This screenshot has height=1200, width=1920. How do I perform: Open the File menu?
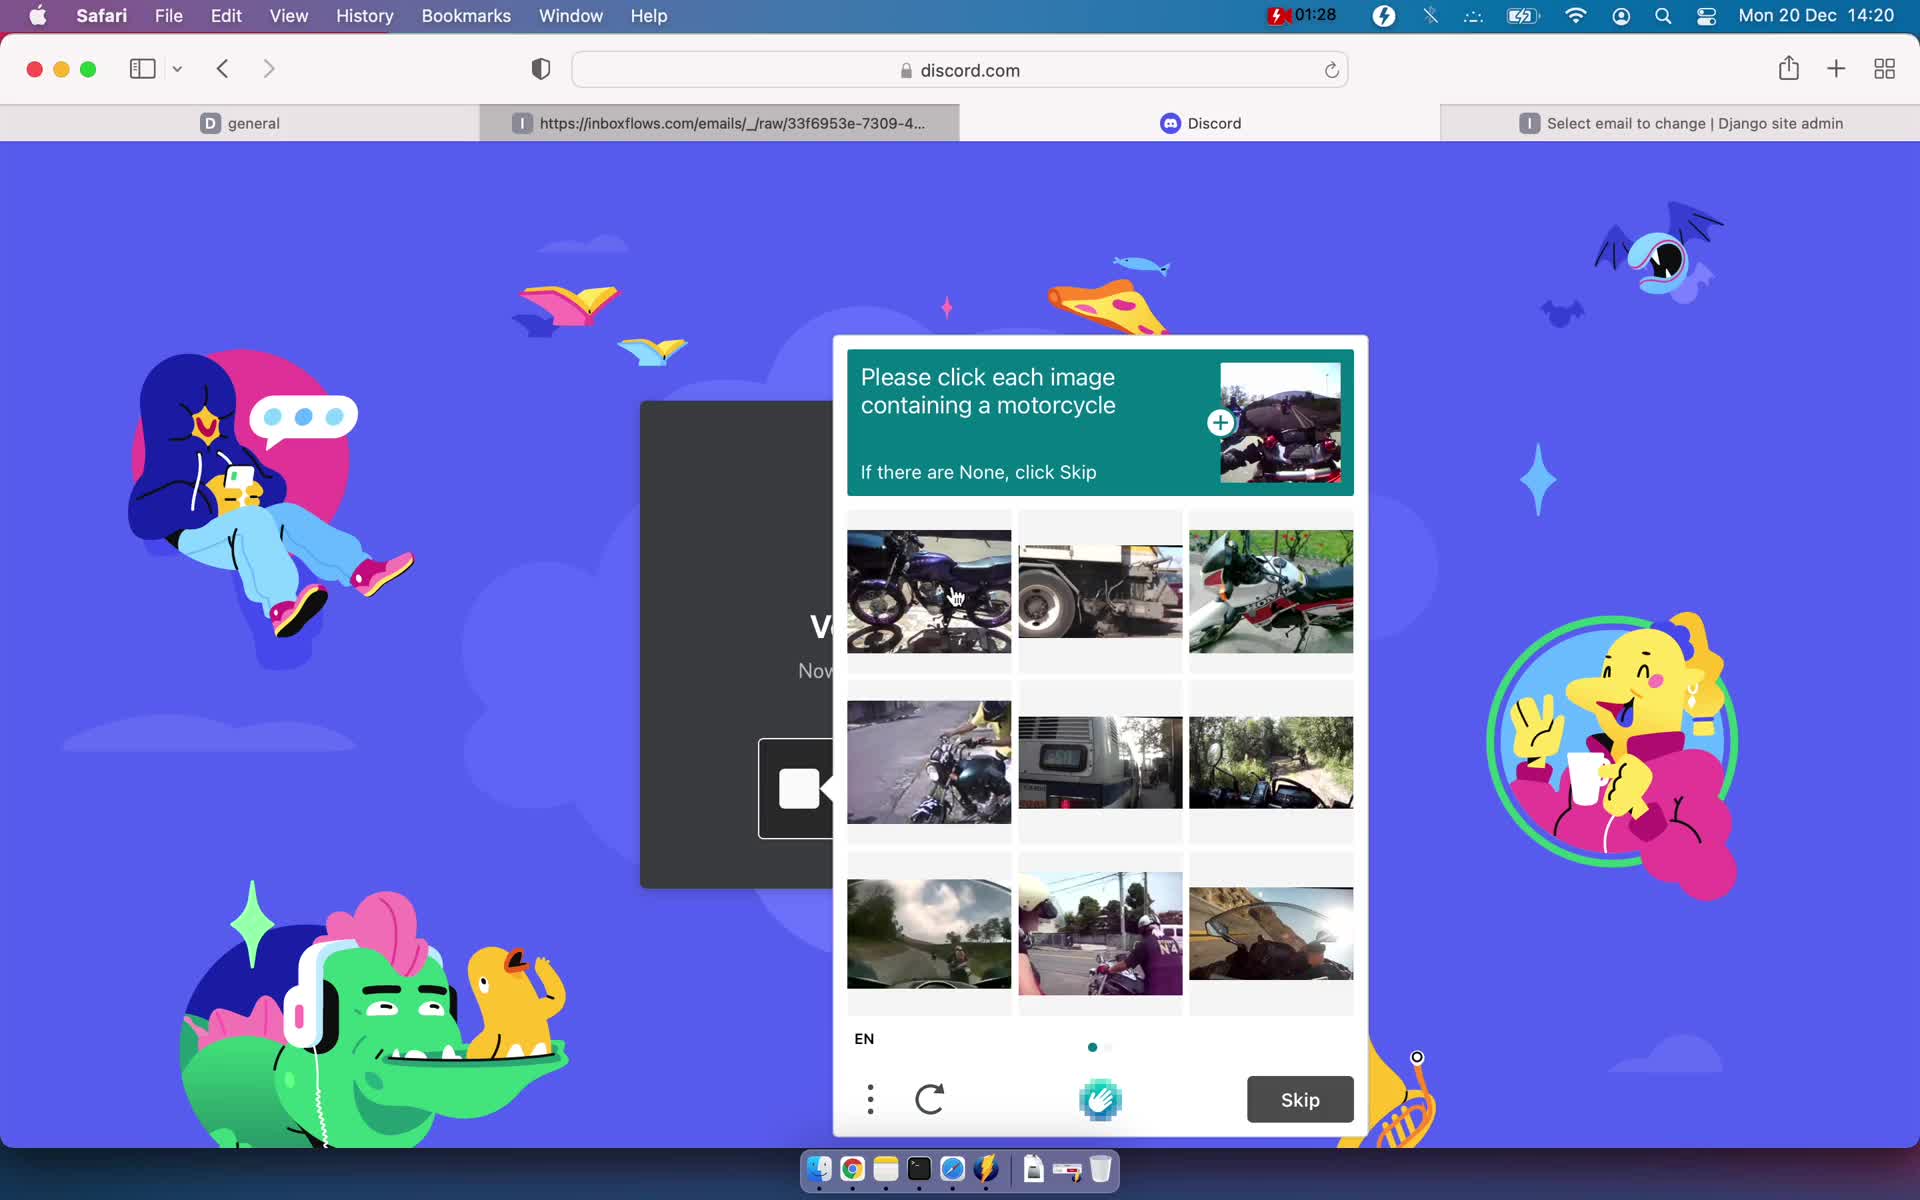[169, 16]
